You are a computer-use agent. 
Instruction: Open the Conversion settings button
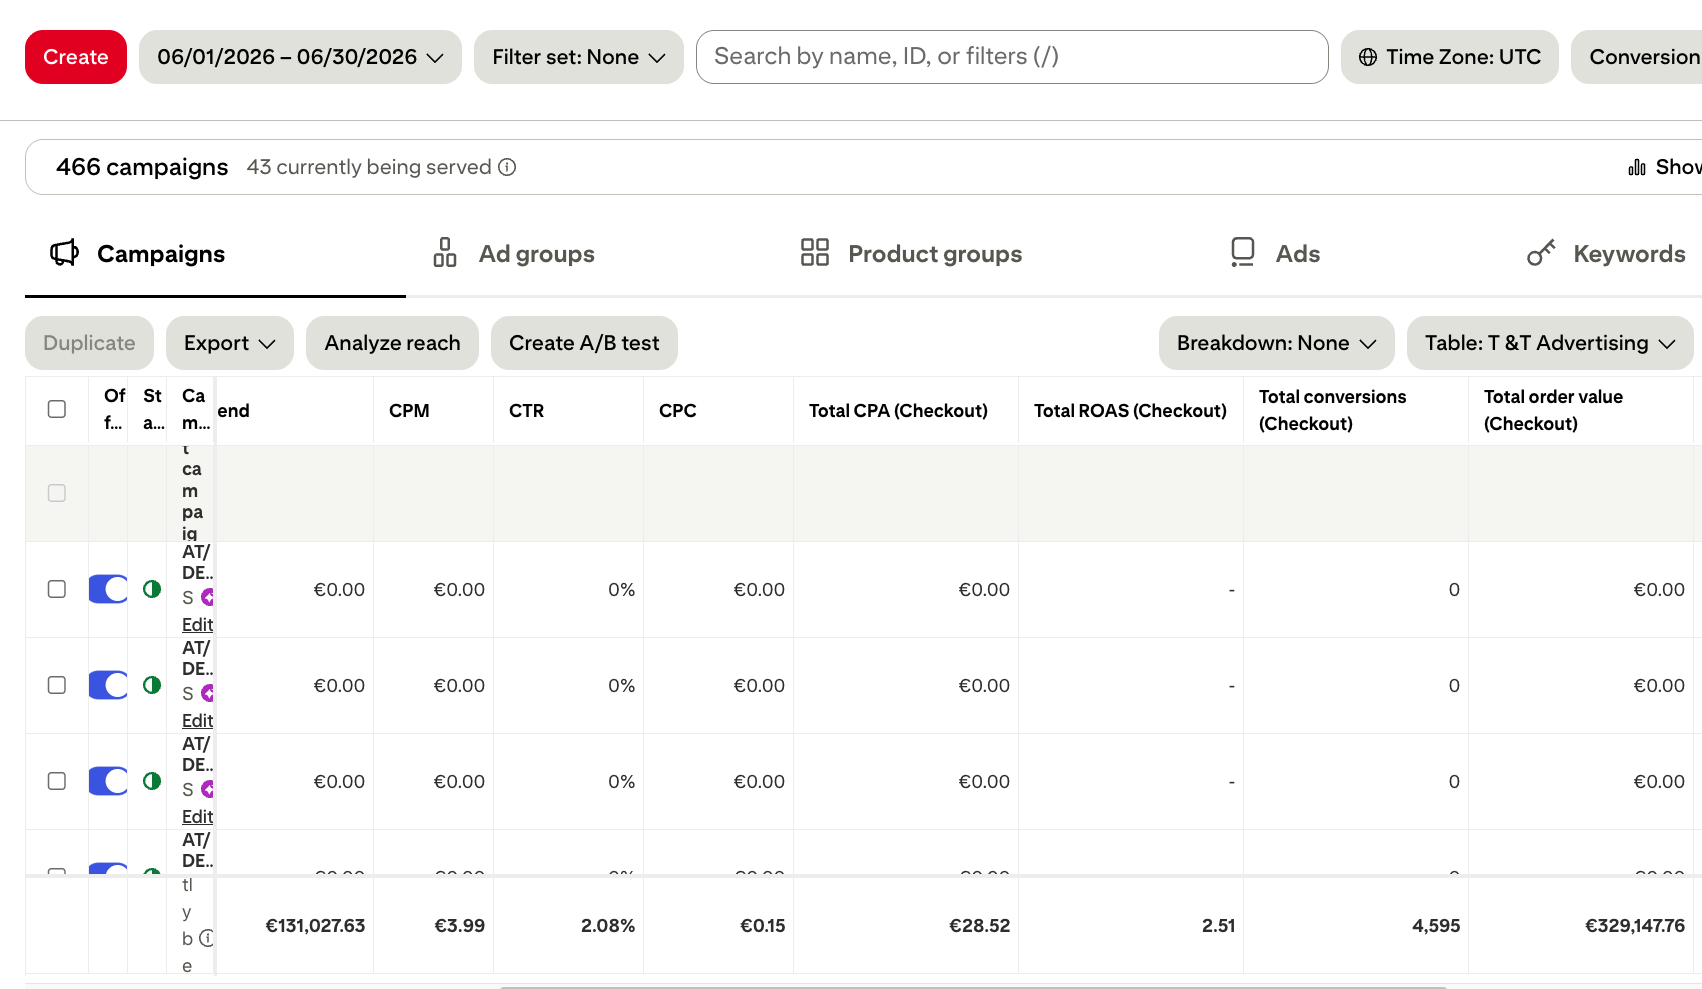1637,57
